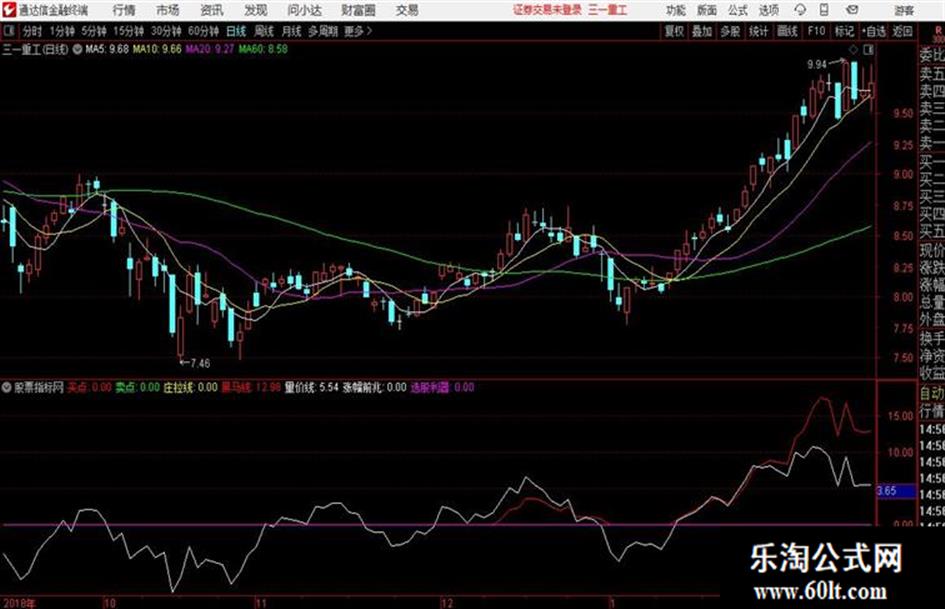Screen dimensions: 945x609
Task: Click 证券交易未登录 login status link
Action: 547,10
